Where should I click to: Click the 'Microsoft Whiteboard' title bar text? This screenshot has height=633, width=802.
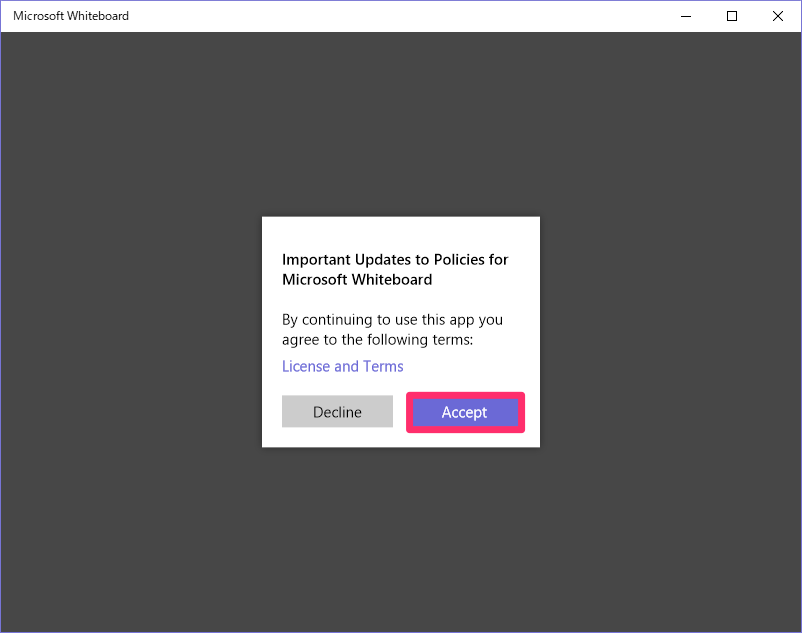tap(71, 16)
